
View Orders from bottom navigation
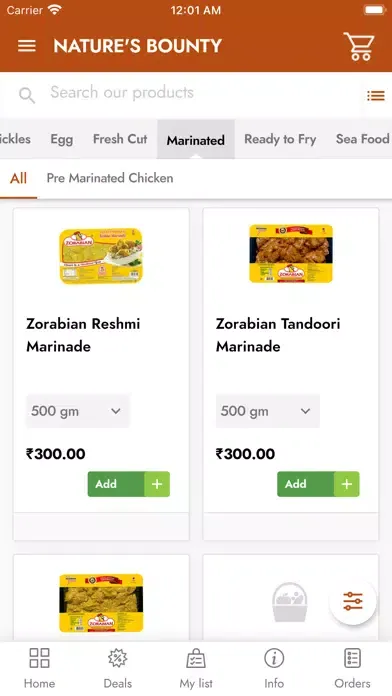pos(352,668)
